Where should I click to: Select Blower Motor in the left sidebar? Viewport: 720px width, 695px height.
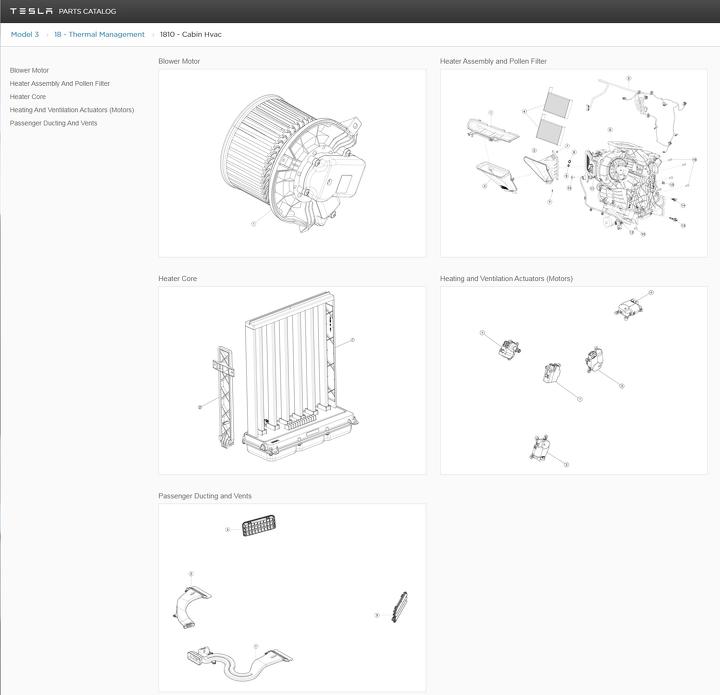(x=29, y=70)
